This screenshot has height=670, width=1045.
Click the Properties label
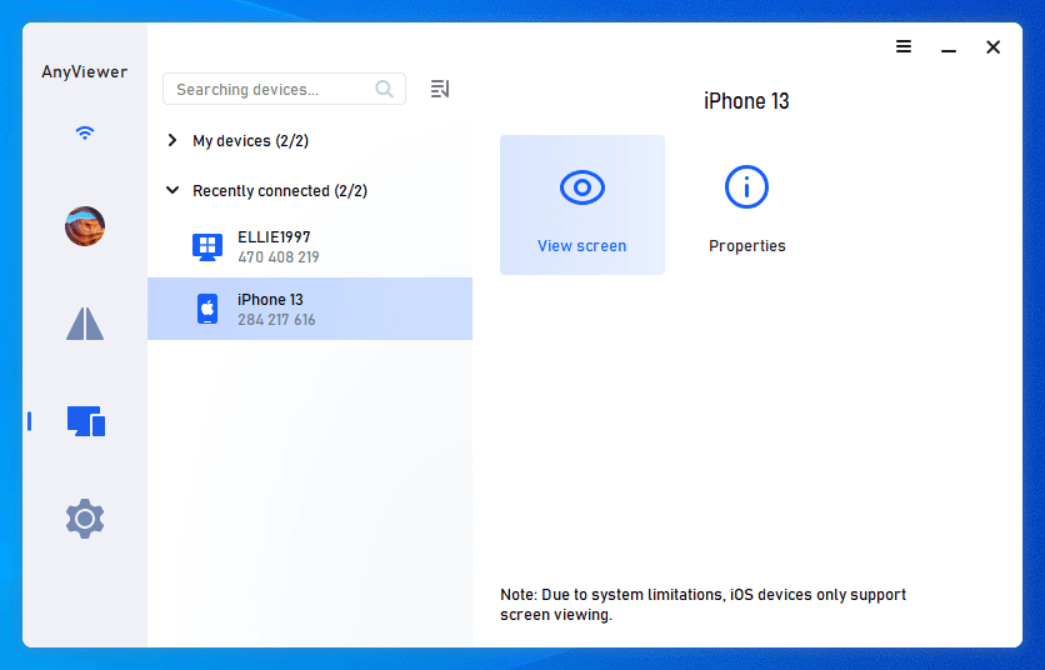(747, 246)
